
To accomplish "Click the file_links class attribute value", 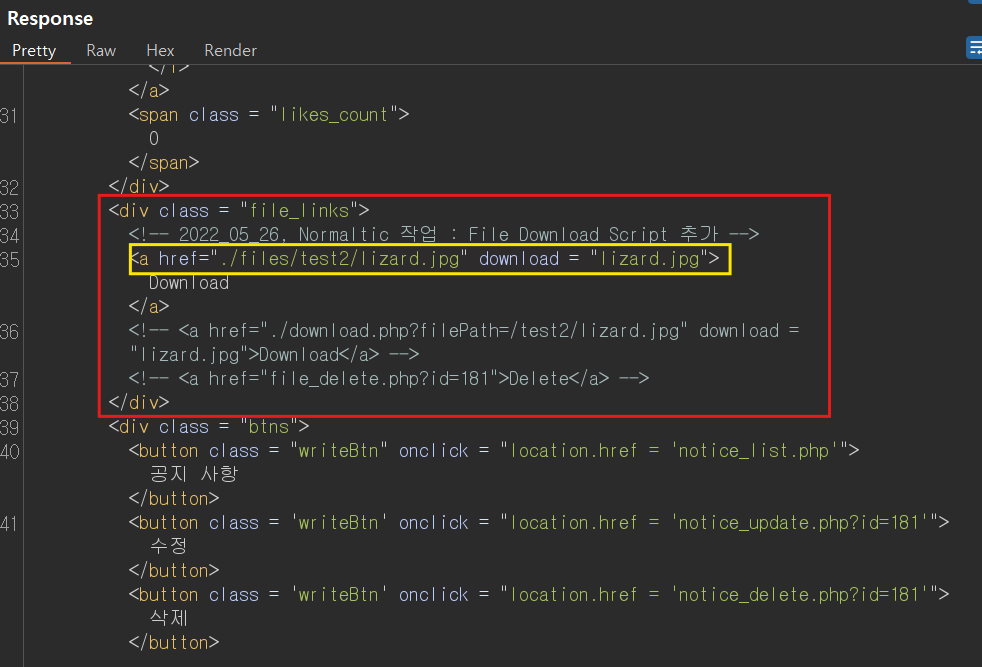I will (x=299, y=210).
